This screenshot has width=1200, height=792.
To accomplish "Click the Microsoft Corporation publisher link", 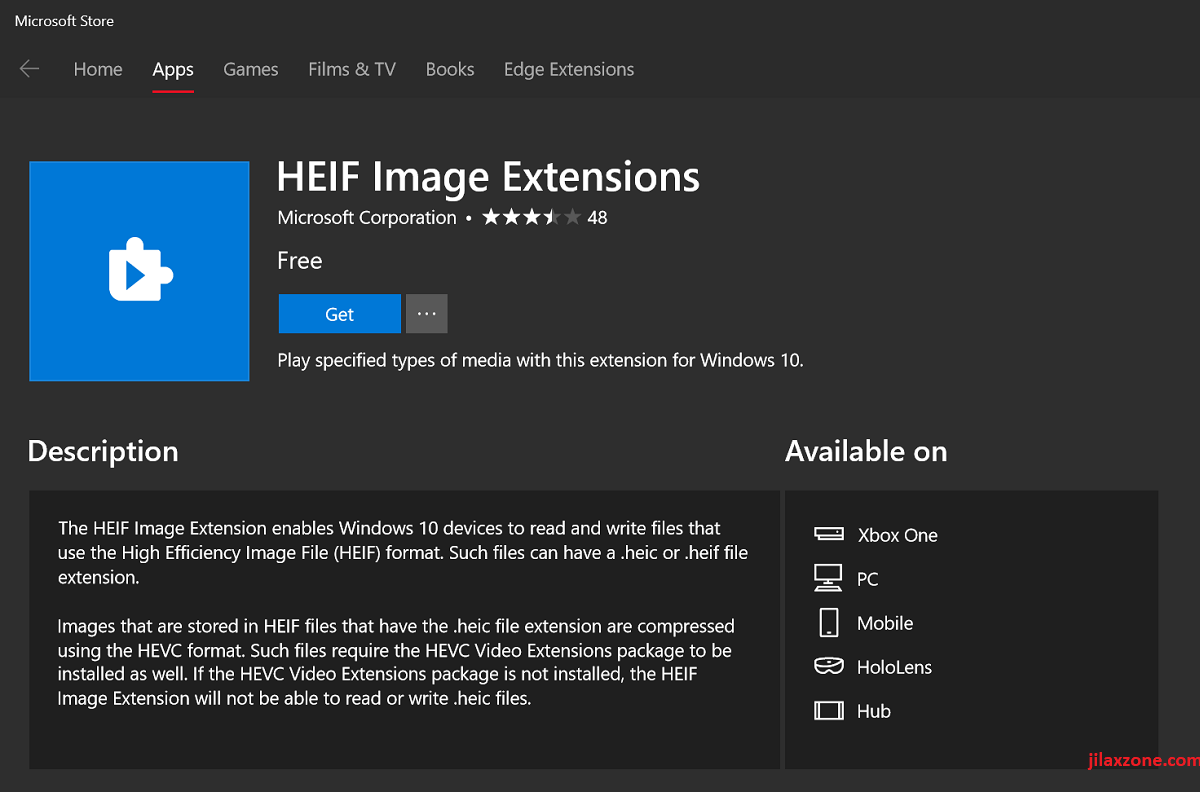I will 367,217.
